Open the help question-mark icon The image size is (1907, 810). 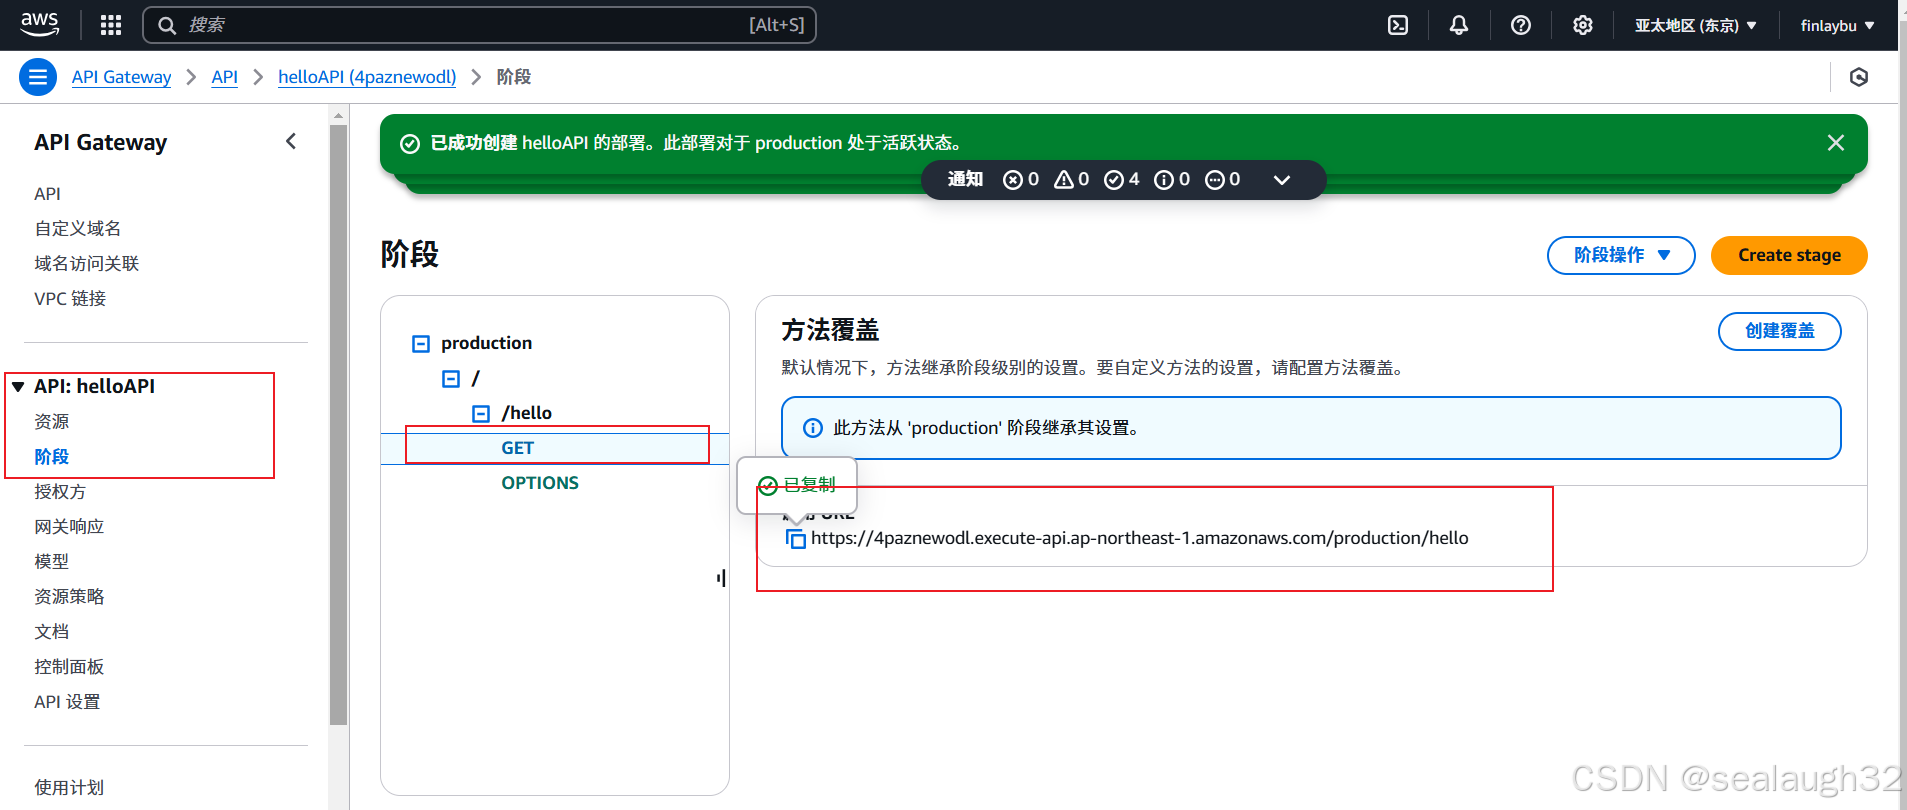[1521, 25]
